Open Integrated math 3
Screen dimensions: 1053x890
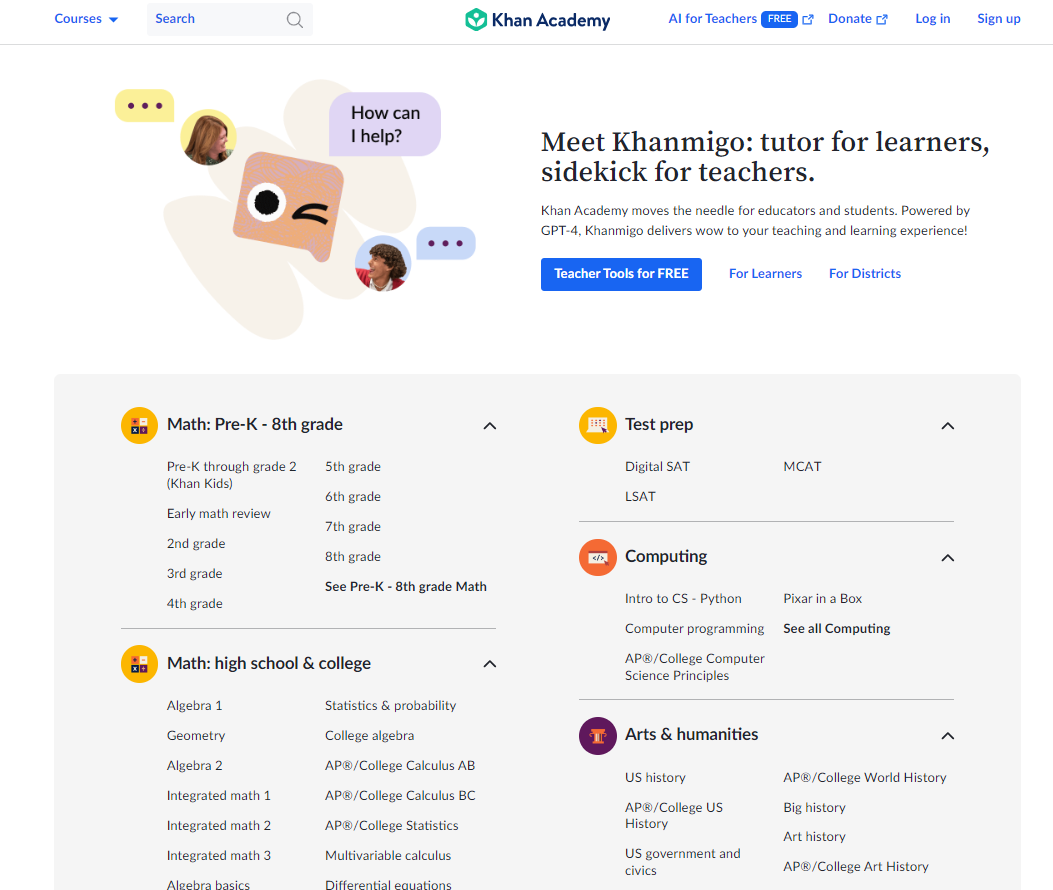pos(219,856)
